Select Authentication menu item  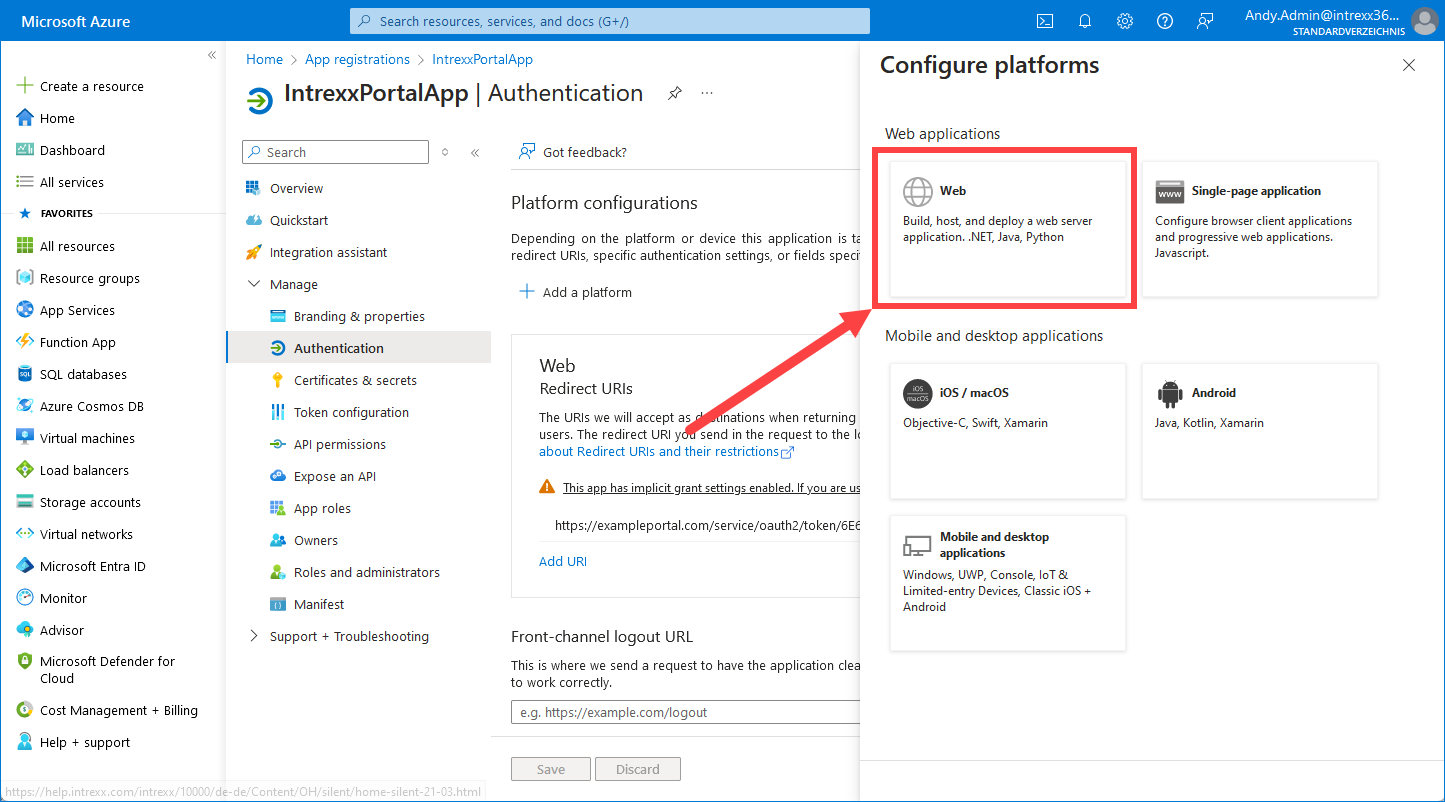359,348
